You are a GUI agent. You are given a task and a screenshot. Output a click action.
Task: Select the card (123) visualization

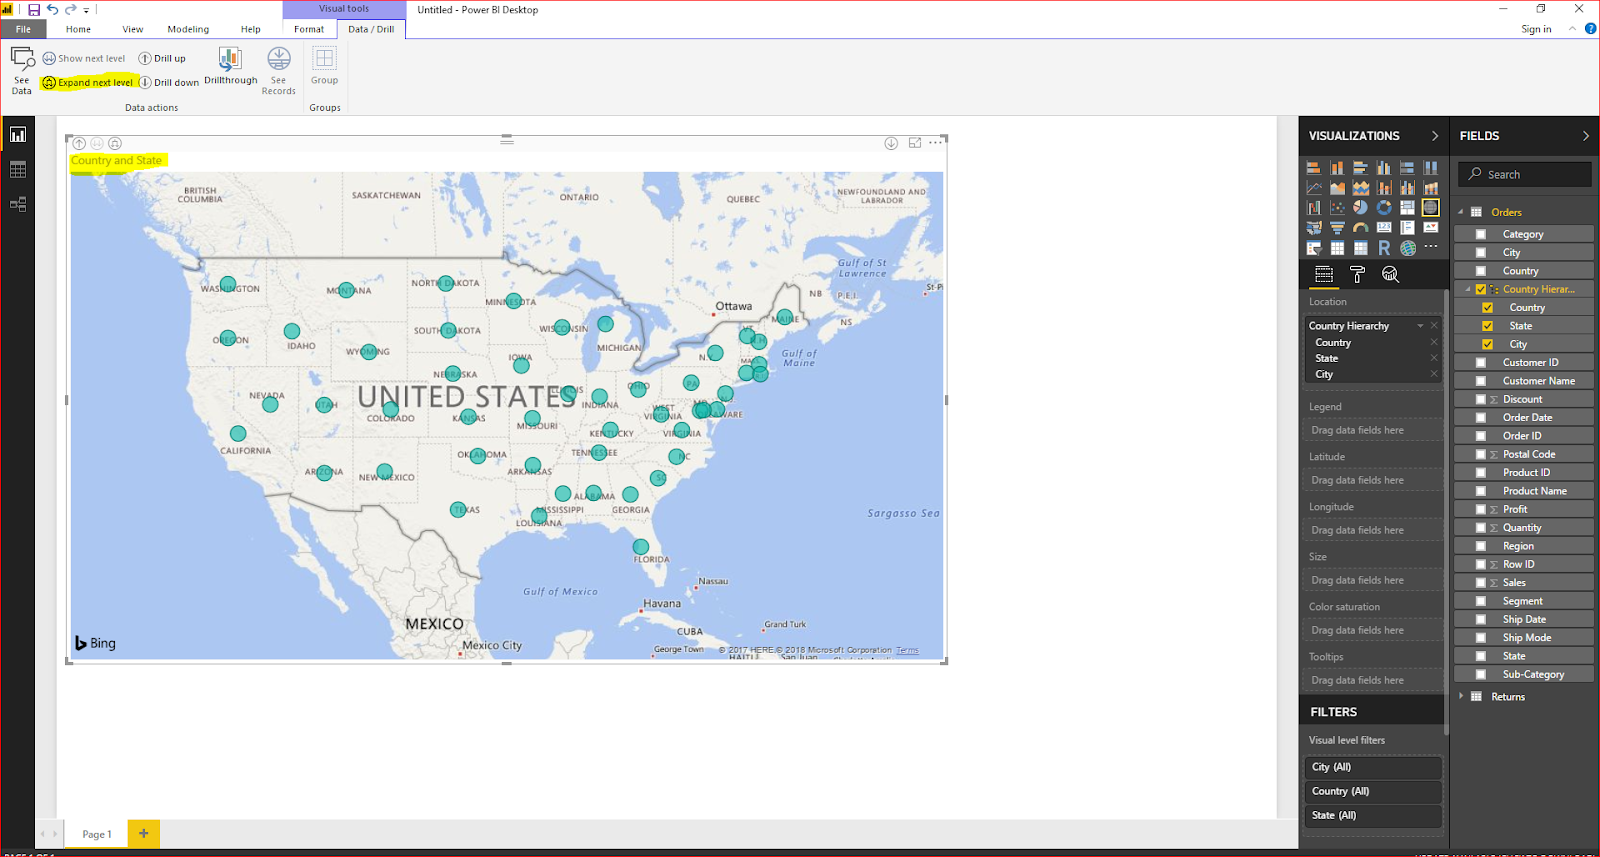1384,228
